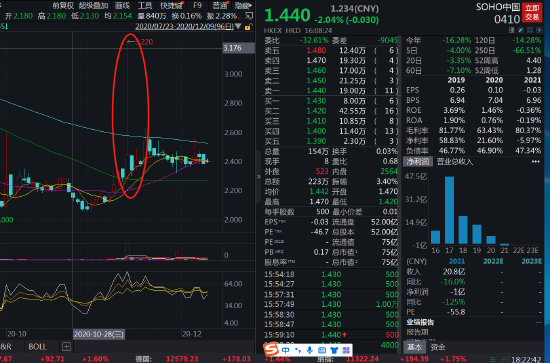The width and height of the screenshot is (550, 363).
Task: Open the 画线 drawing-line menu
Action: pos(122,5)
